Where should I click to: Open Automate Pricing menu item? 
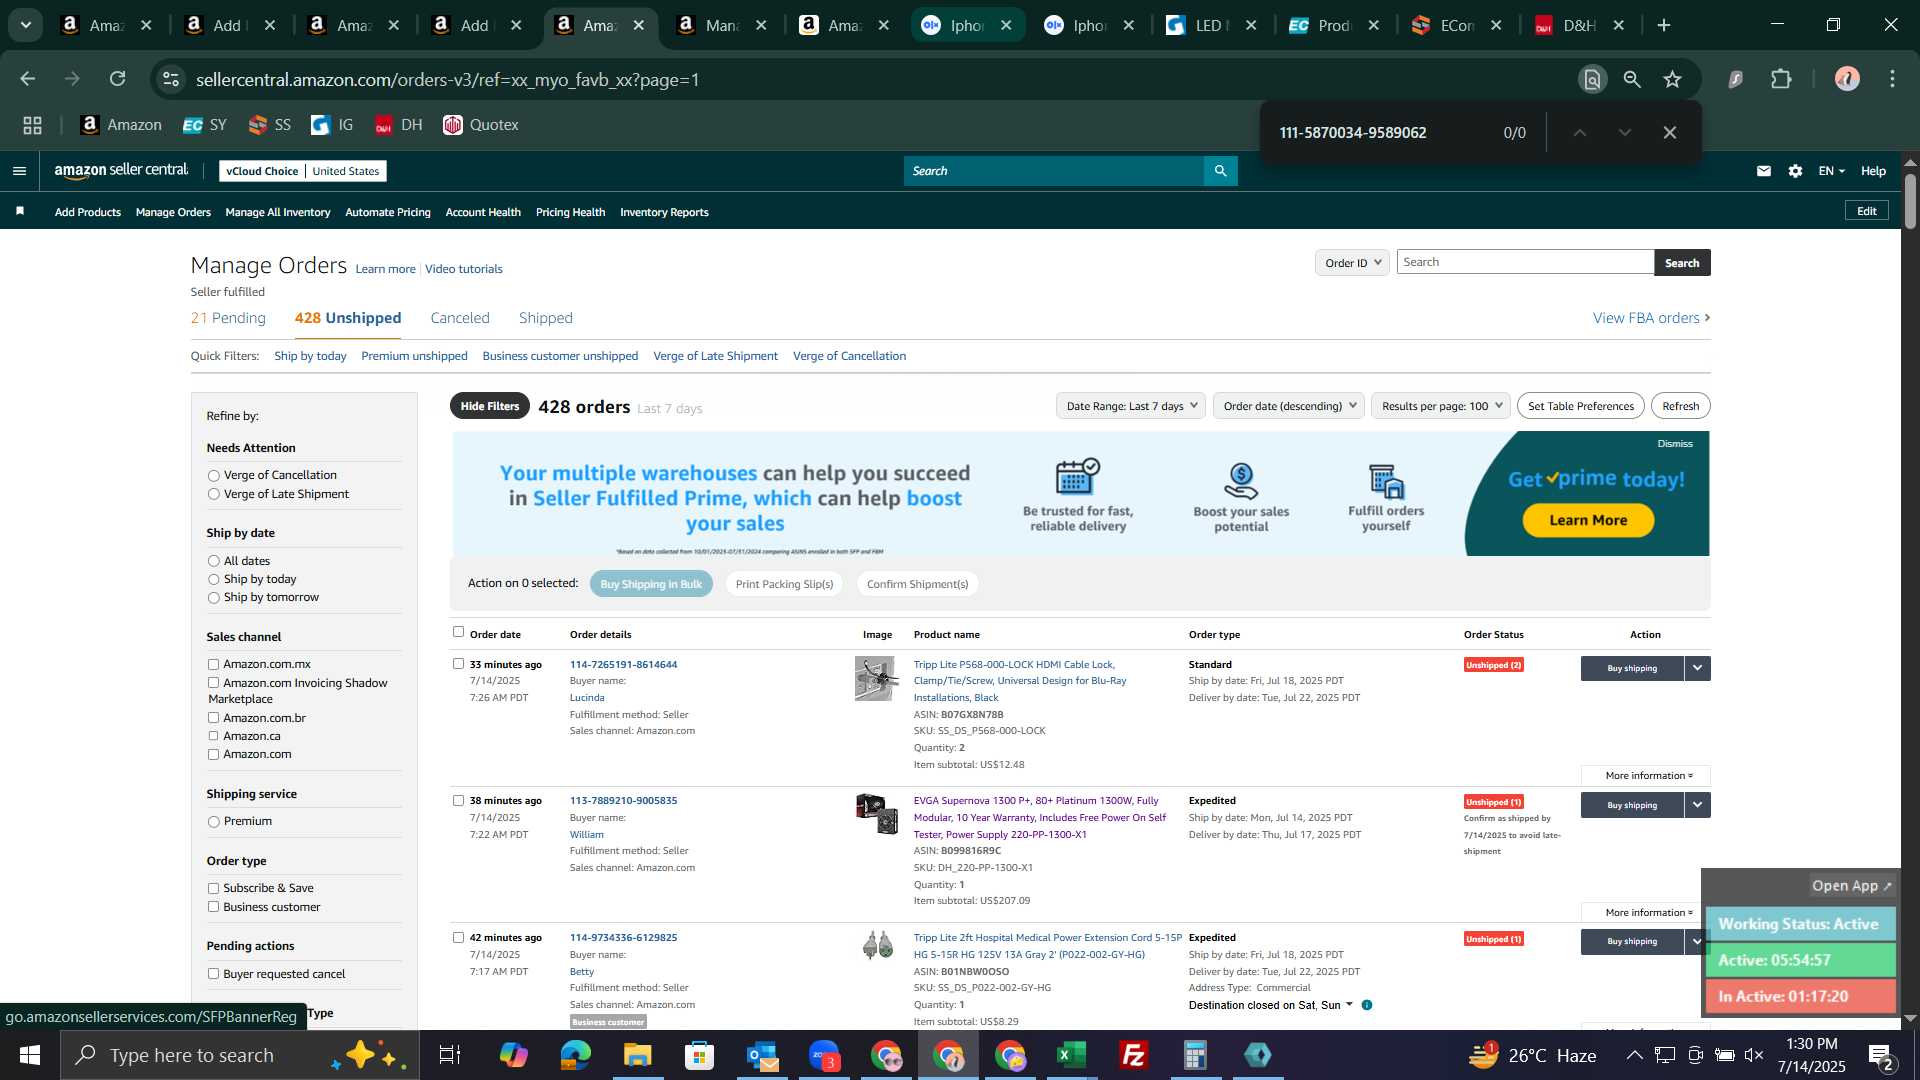coord(388,212)
